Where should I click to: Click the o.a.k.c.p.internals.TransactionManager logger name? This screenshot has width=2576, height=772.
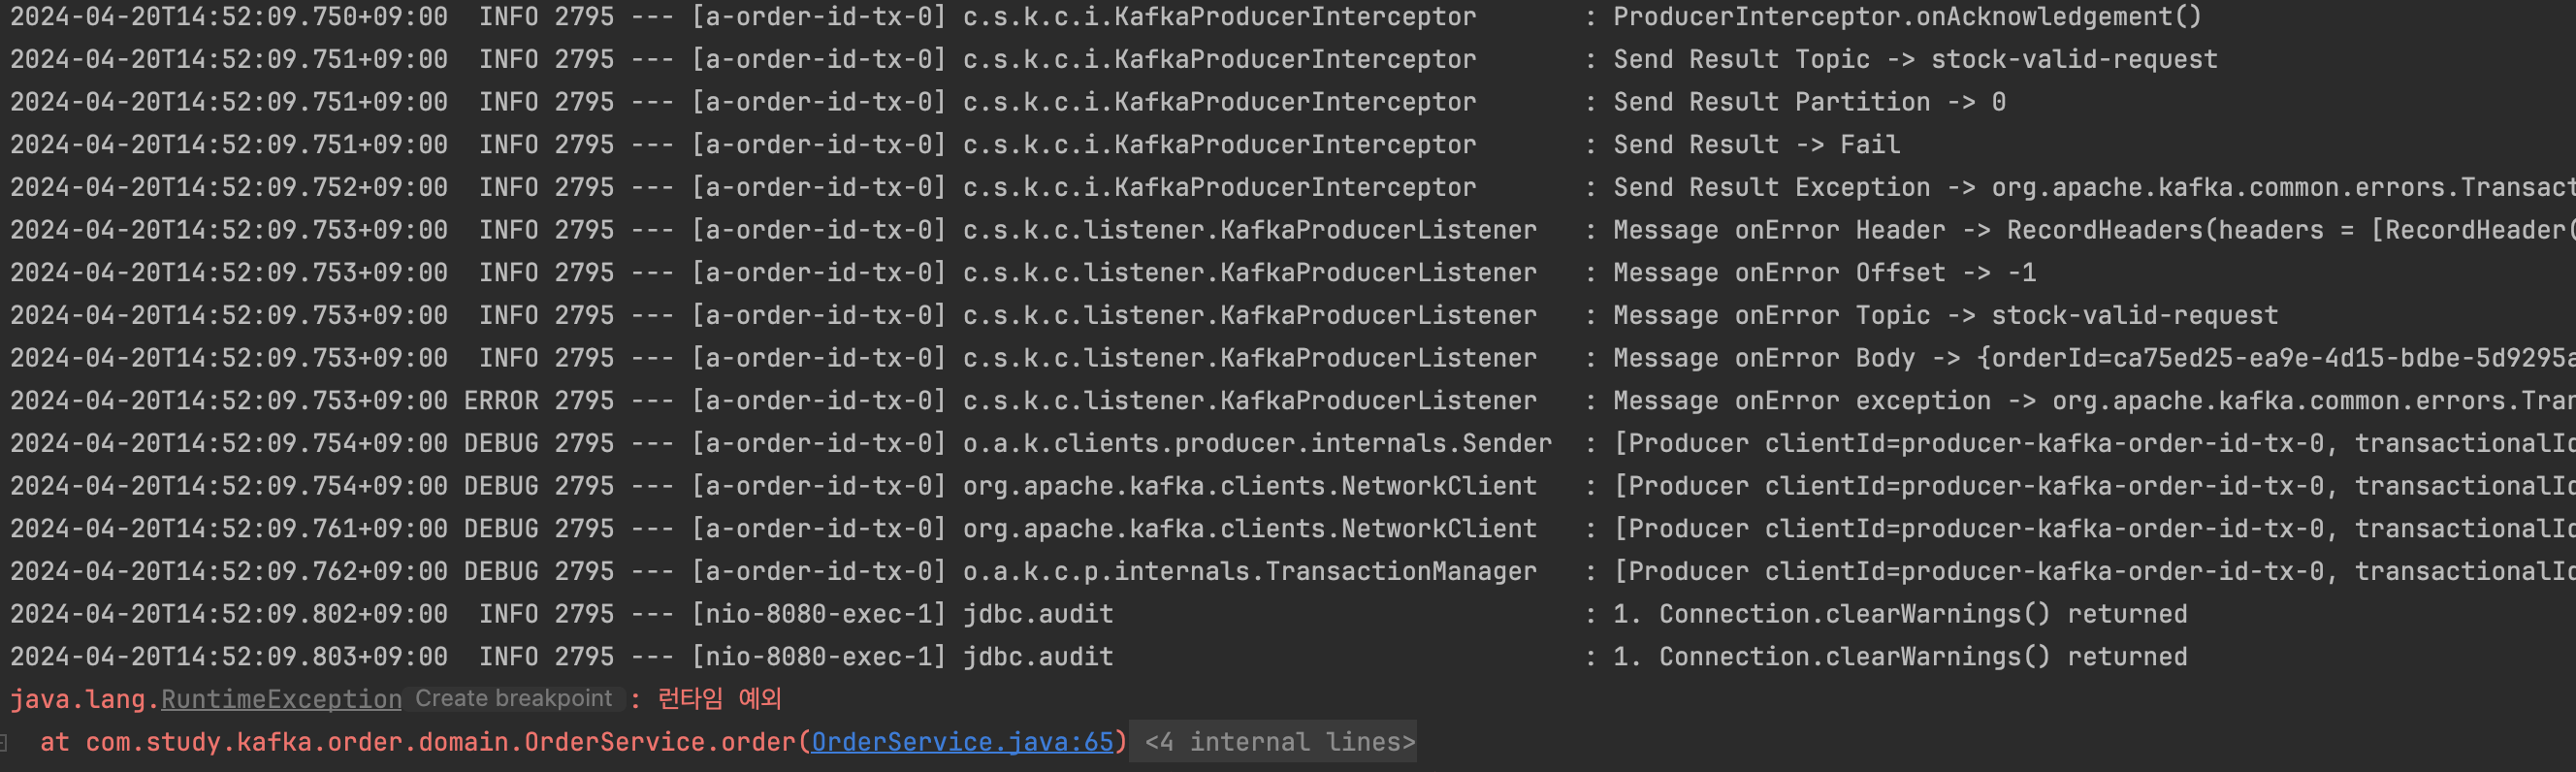coord(1249,571)
